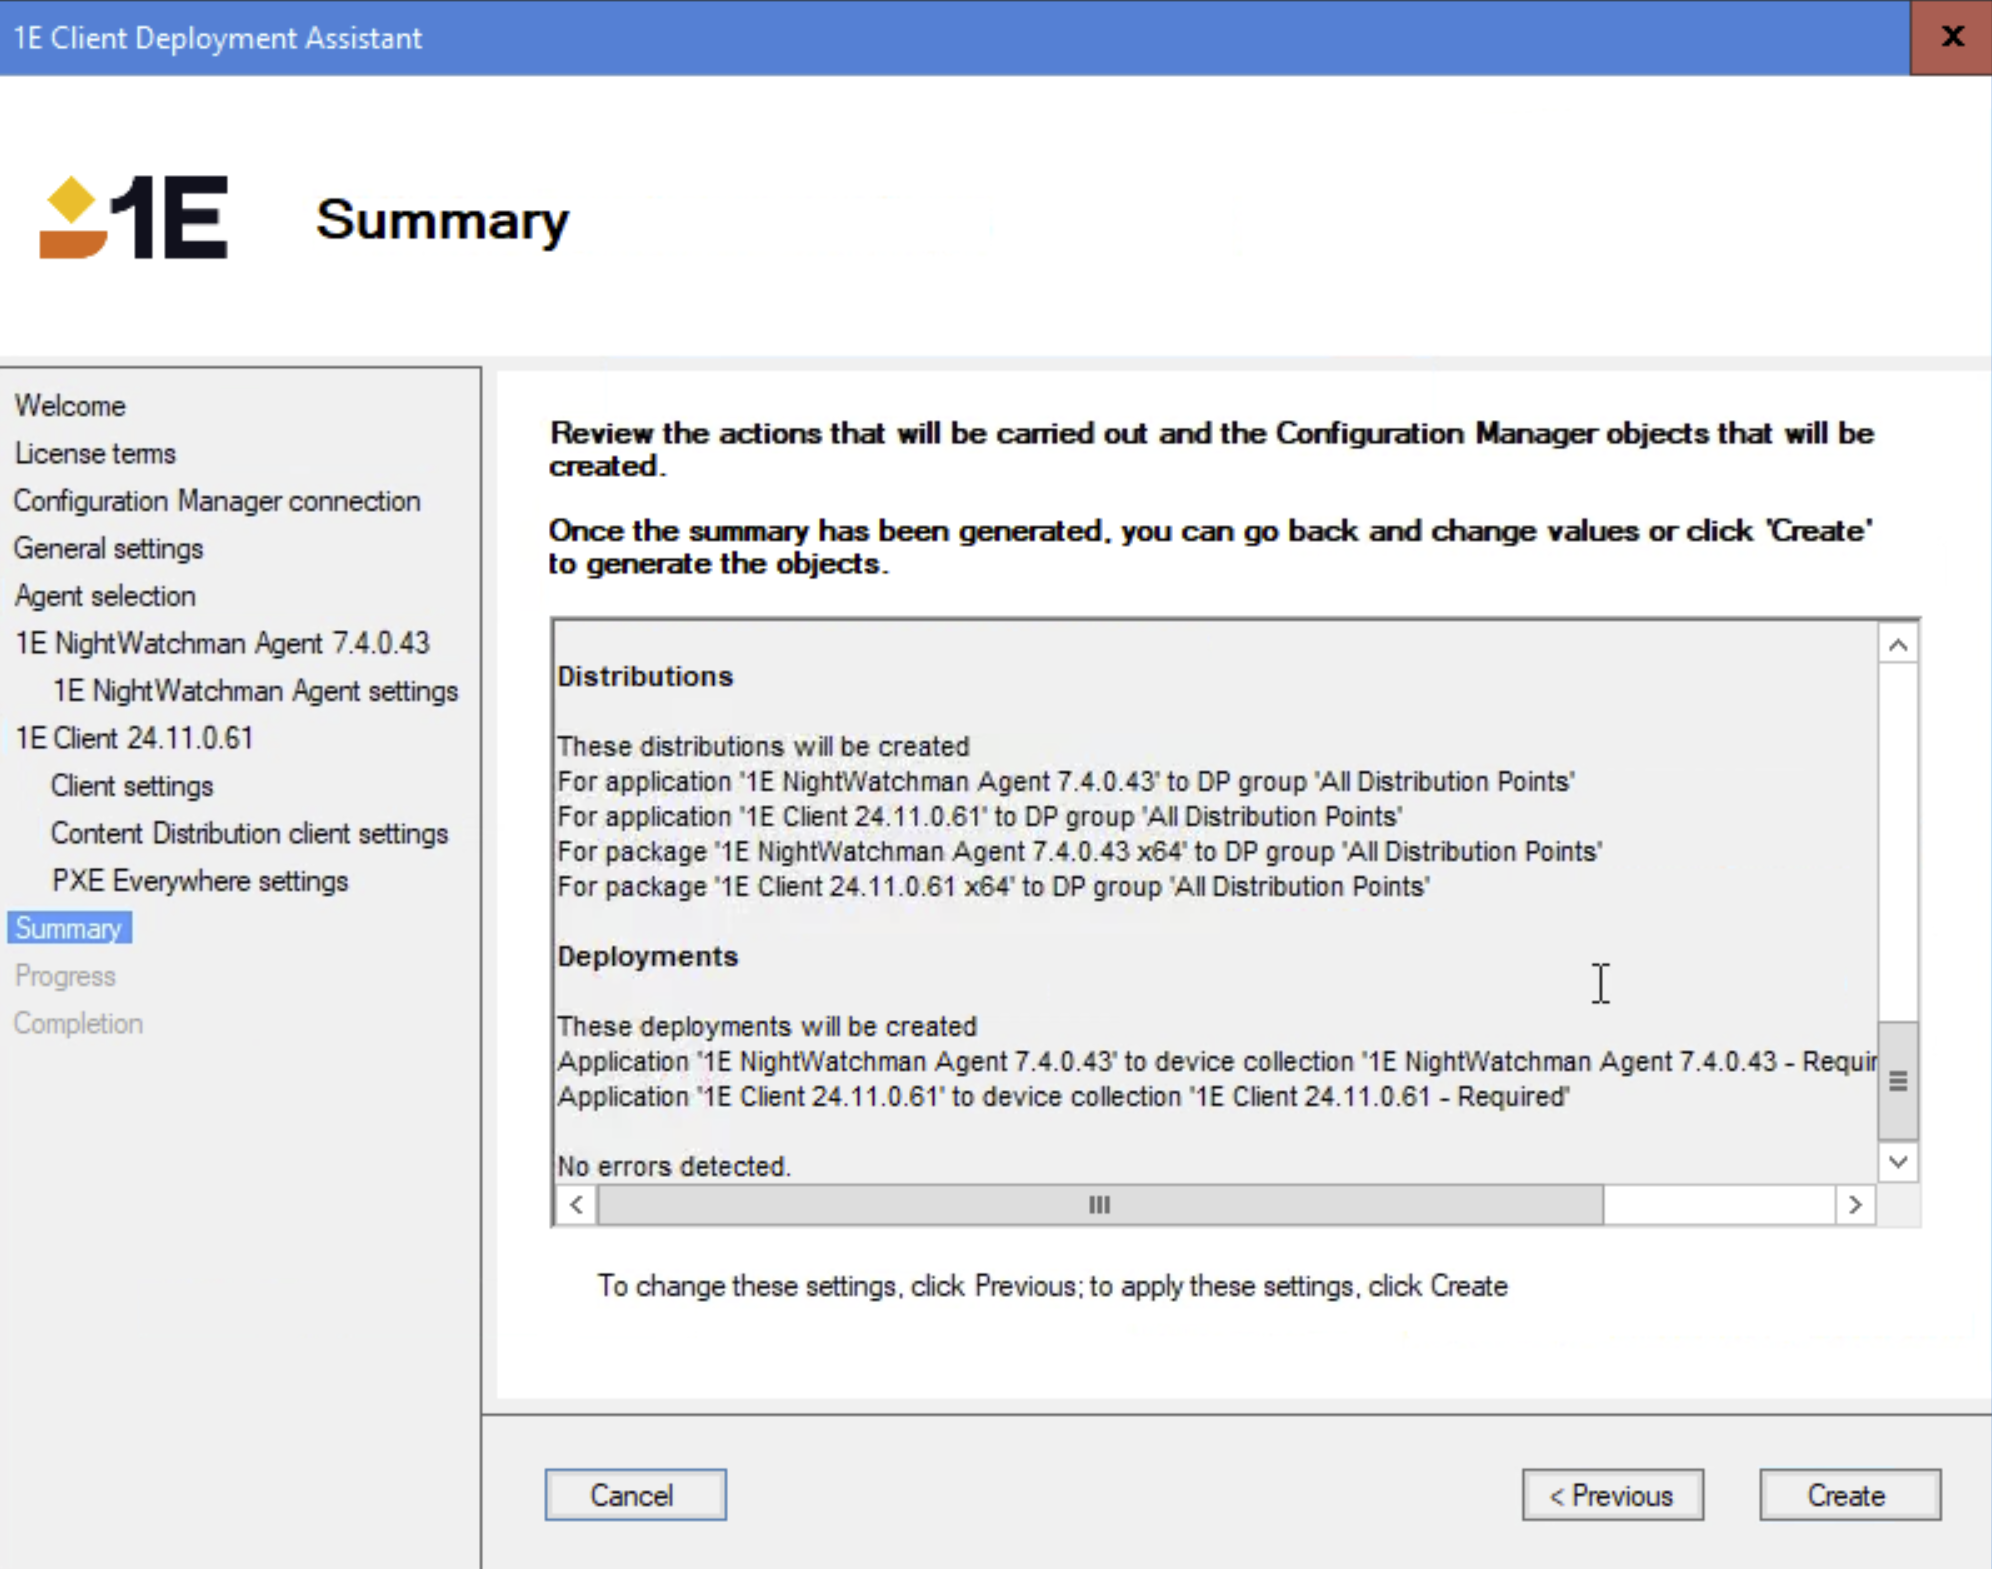Click the Deployments heading in summary
The width and height of the screenshot is (1992, 1569).
(x=648, y=956)
